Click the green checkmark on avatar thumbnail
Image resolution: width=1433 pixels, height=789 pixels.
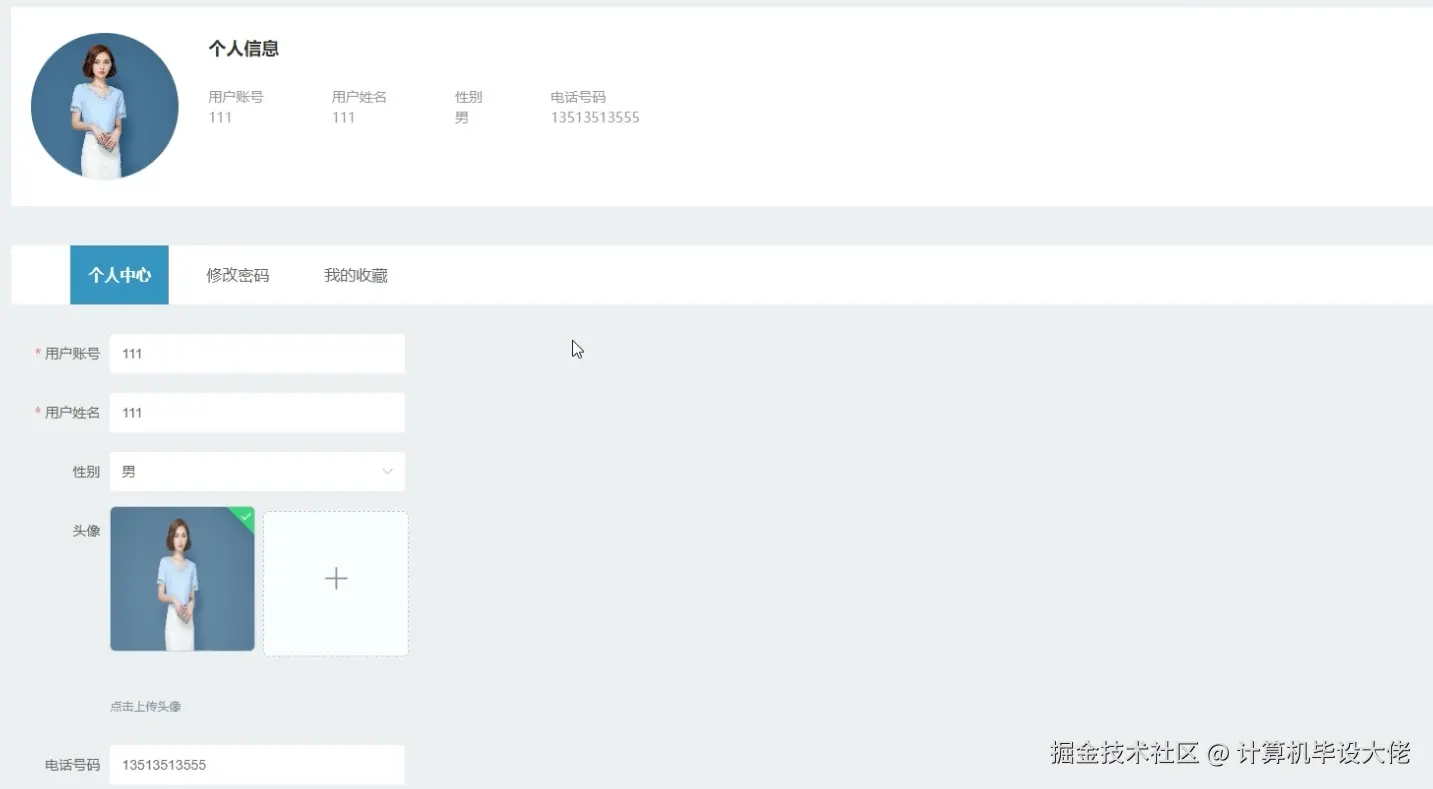(244, 516)
